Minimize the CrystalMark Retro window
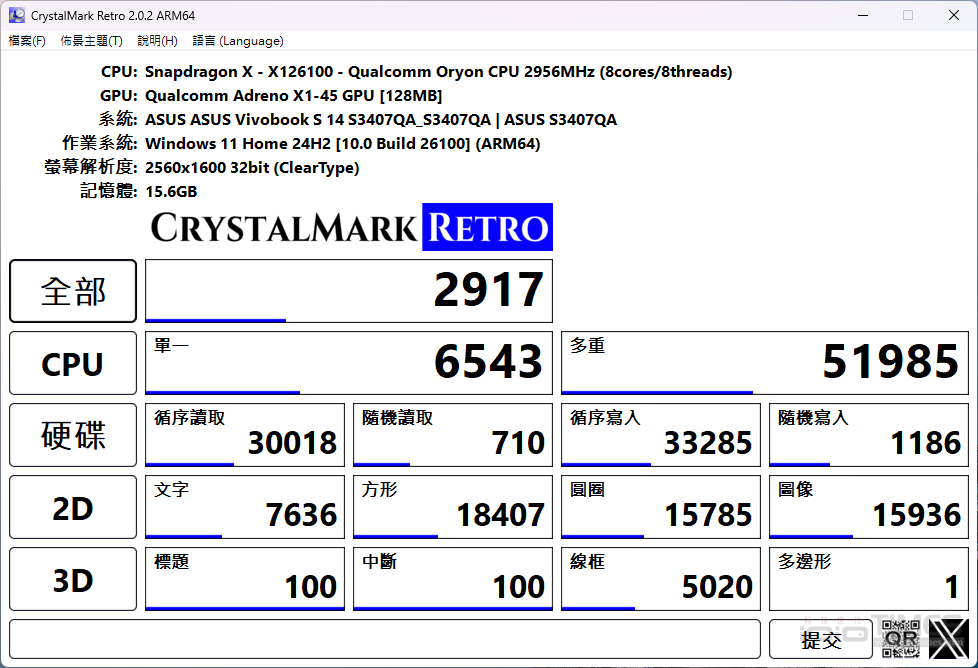 click(x=863, y=15)
